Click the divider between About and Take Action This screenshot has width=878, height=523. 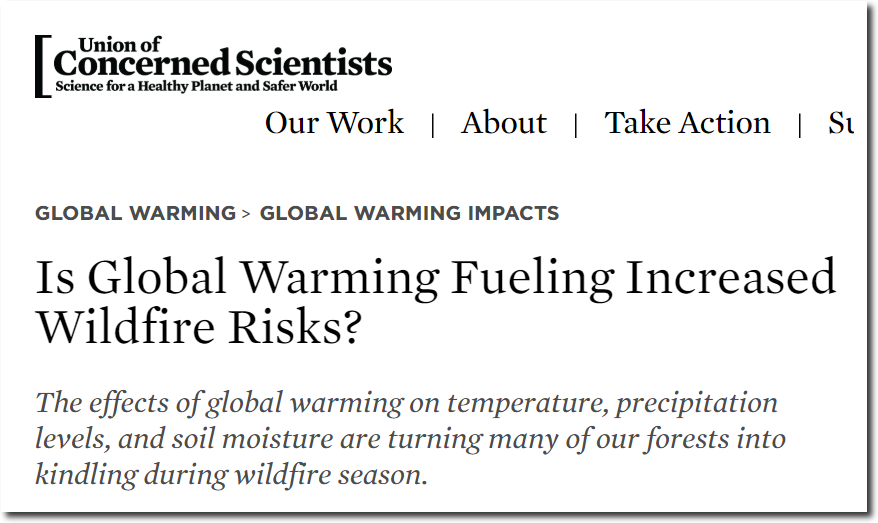(x=576, y=125)
